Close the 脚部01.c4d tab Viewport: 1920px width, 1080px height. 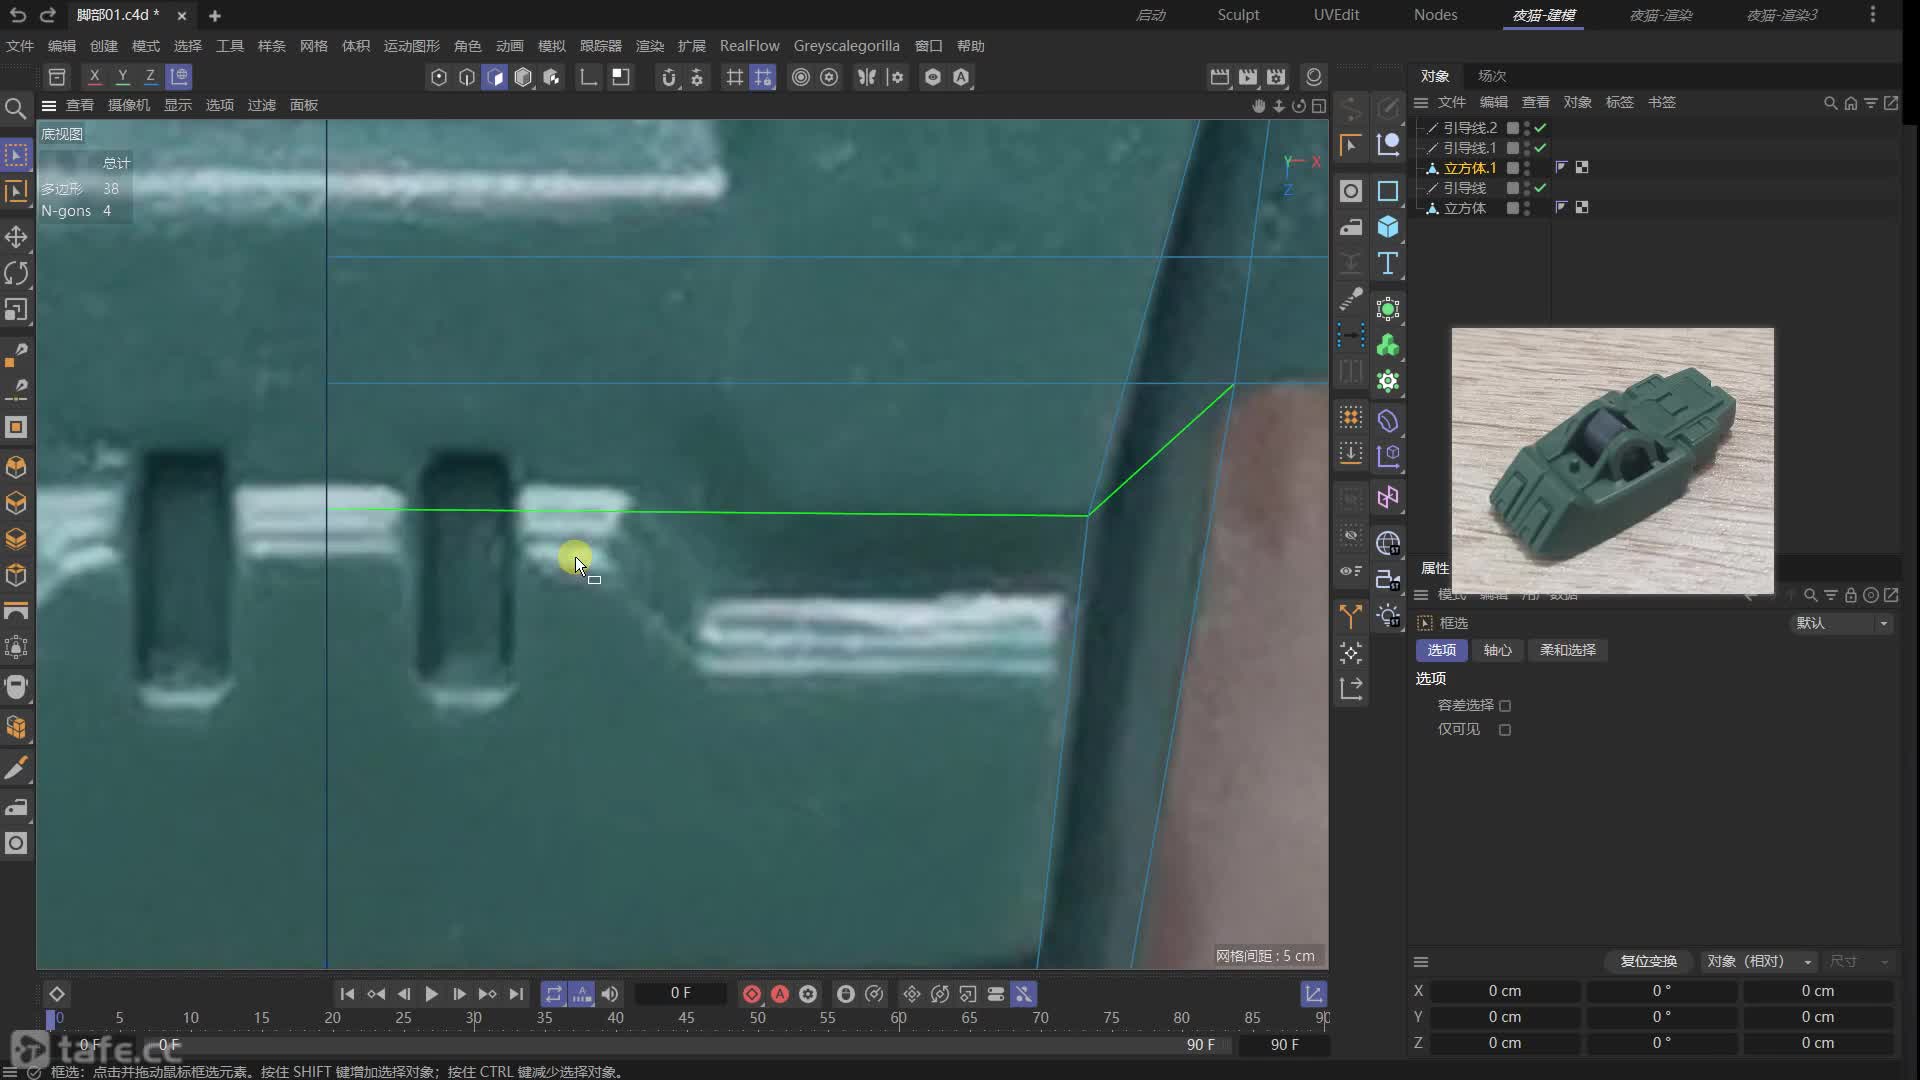coord(181,15)
